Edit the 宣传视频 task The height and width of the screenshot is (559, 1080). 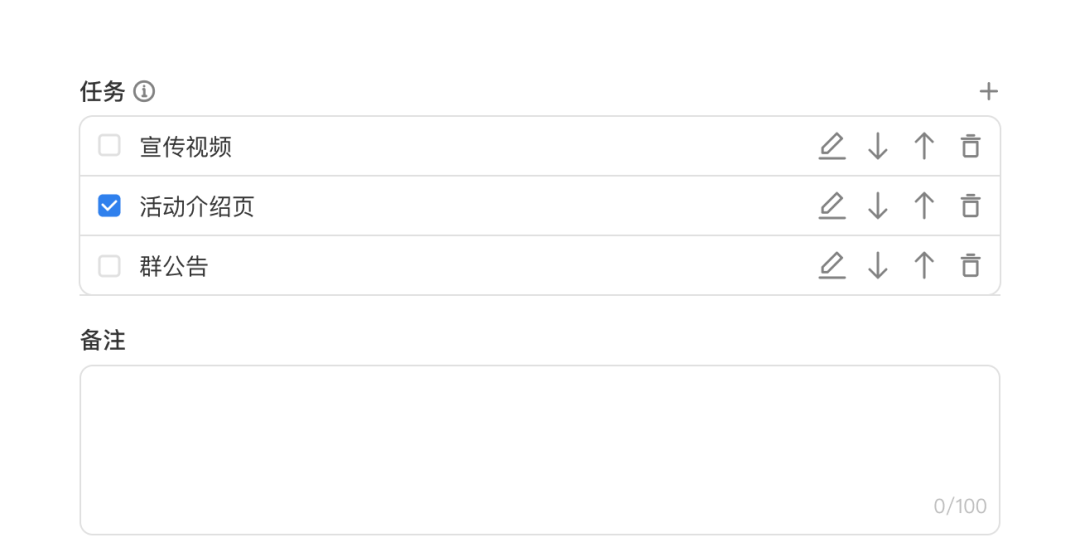pos(831,146)
